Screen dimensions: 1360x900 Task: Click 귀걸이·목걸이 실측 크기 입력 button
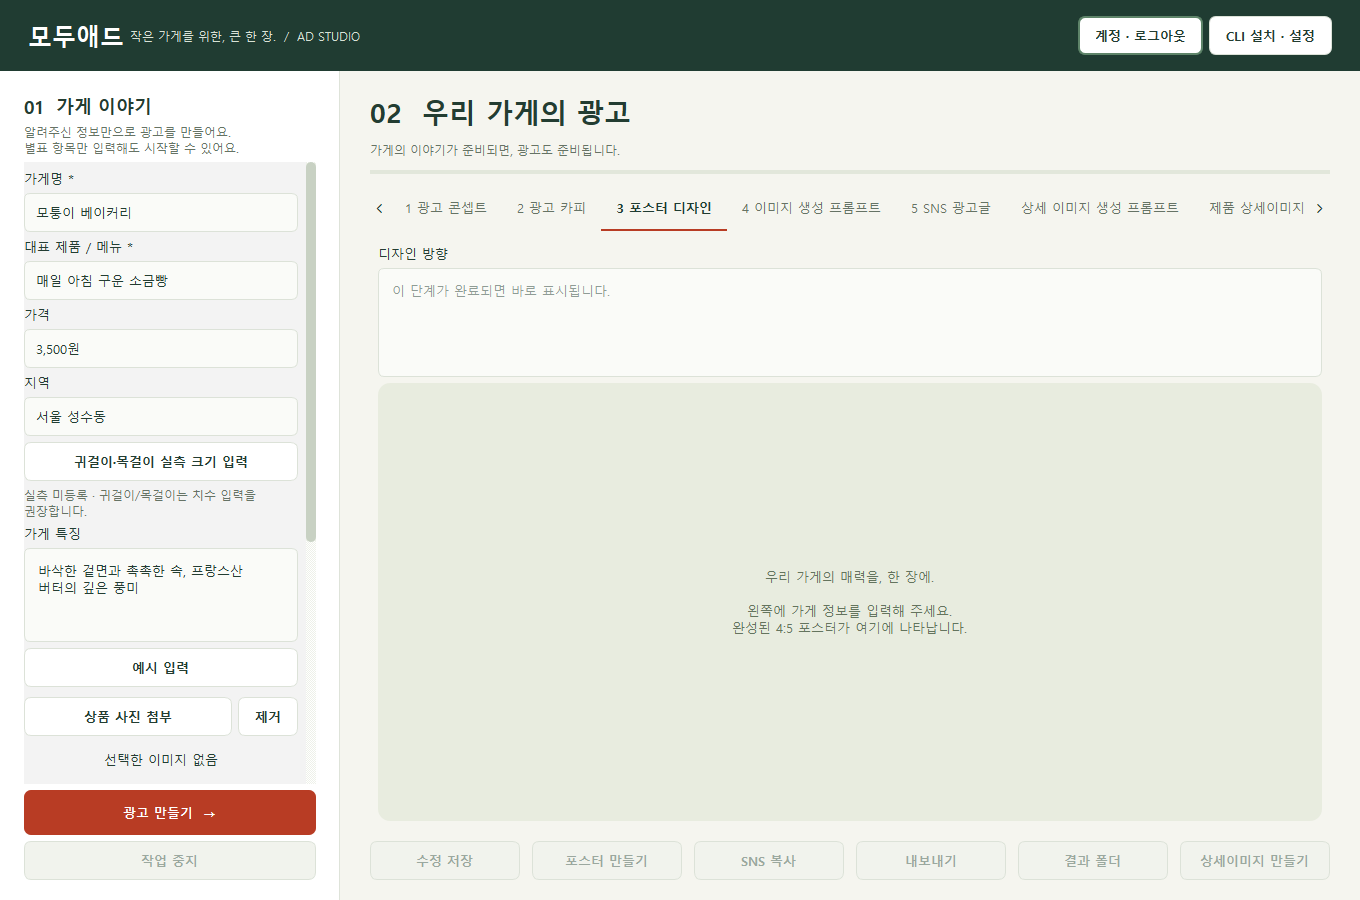point(161,462)
